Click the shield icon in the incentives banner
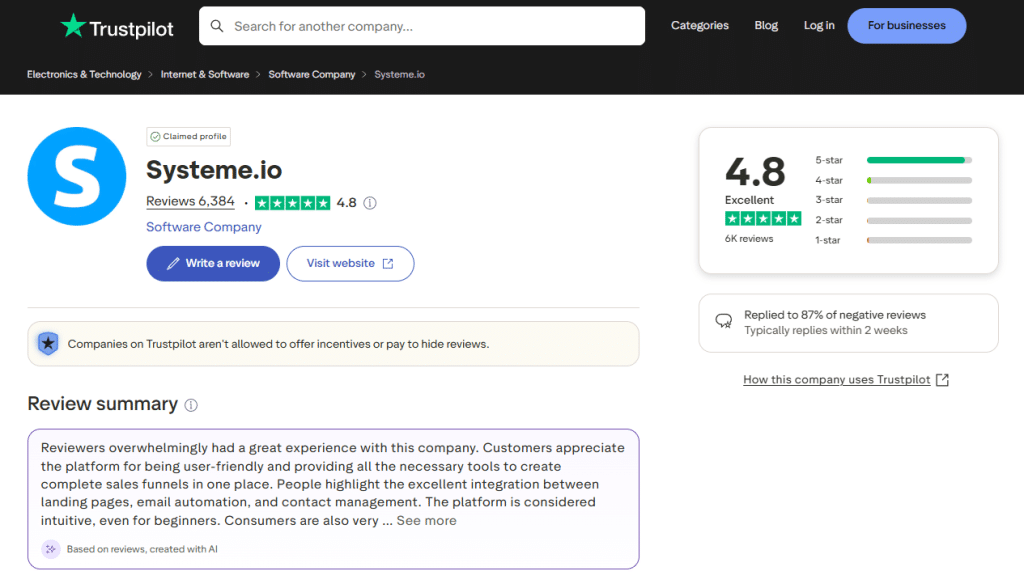This screenshot has width=1024, height=588. 47,343
